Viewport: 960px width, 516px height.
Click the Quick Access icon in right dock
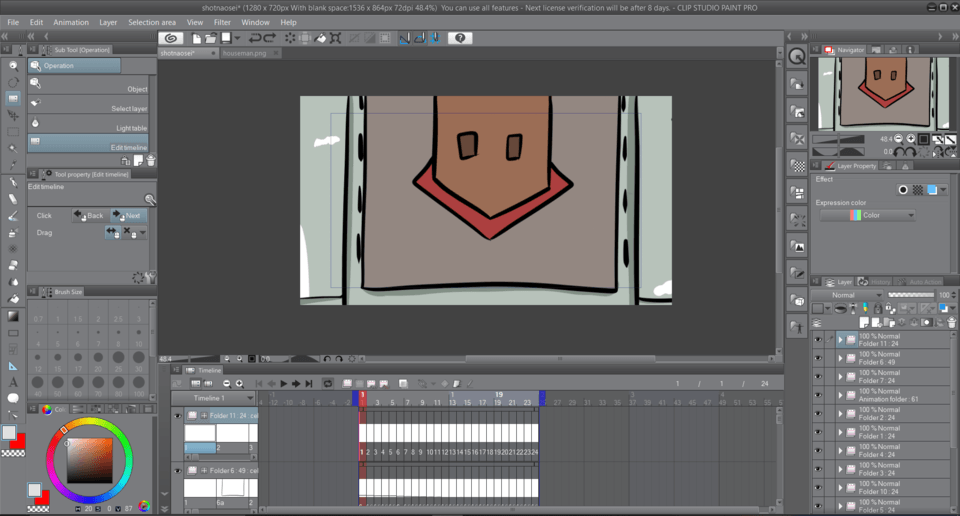[797, 56]
